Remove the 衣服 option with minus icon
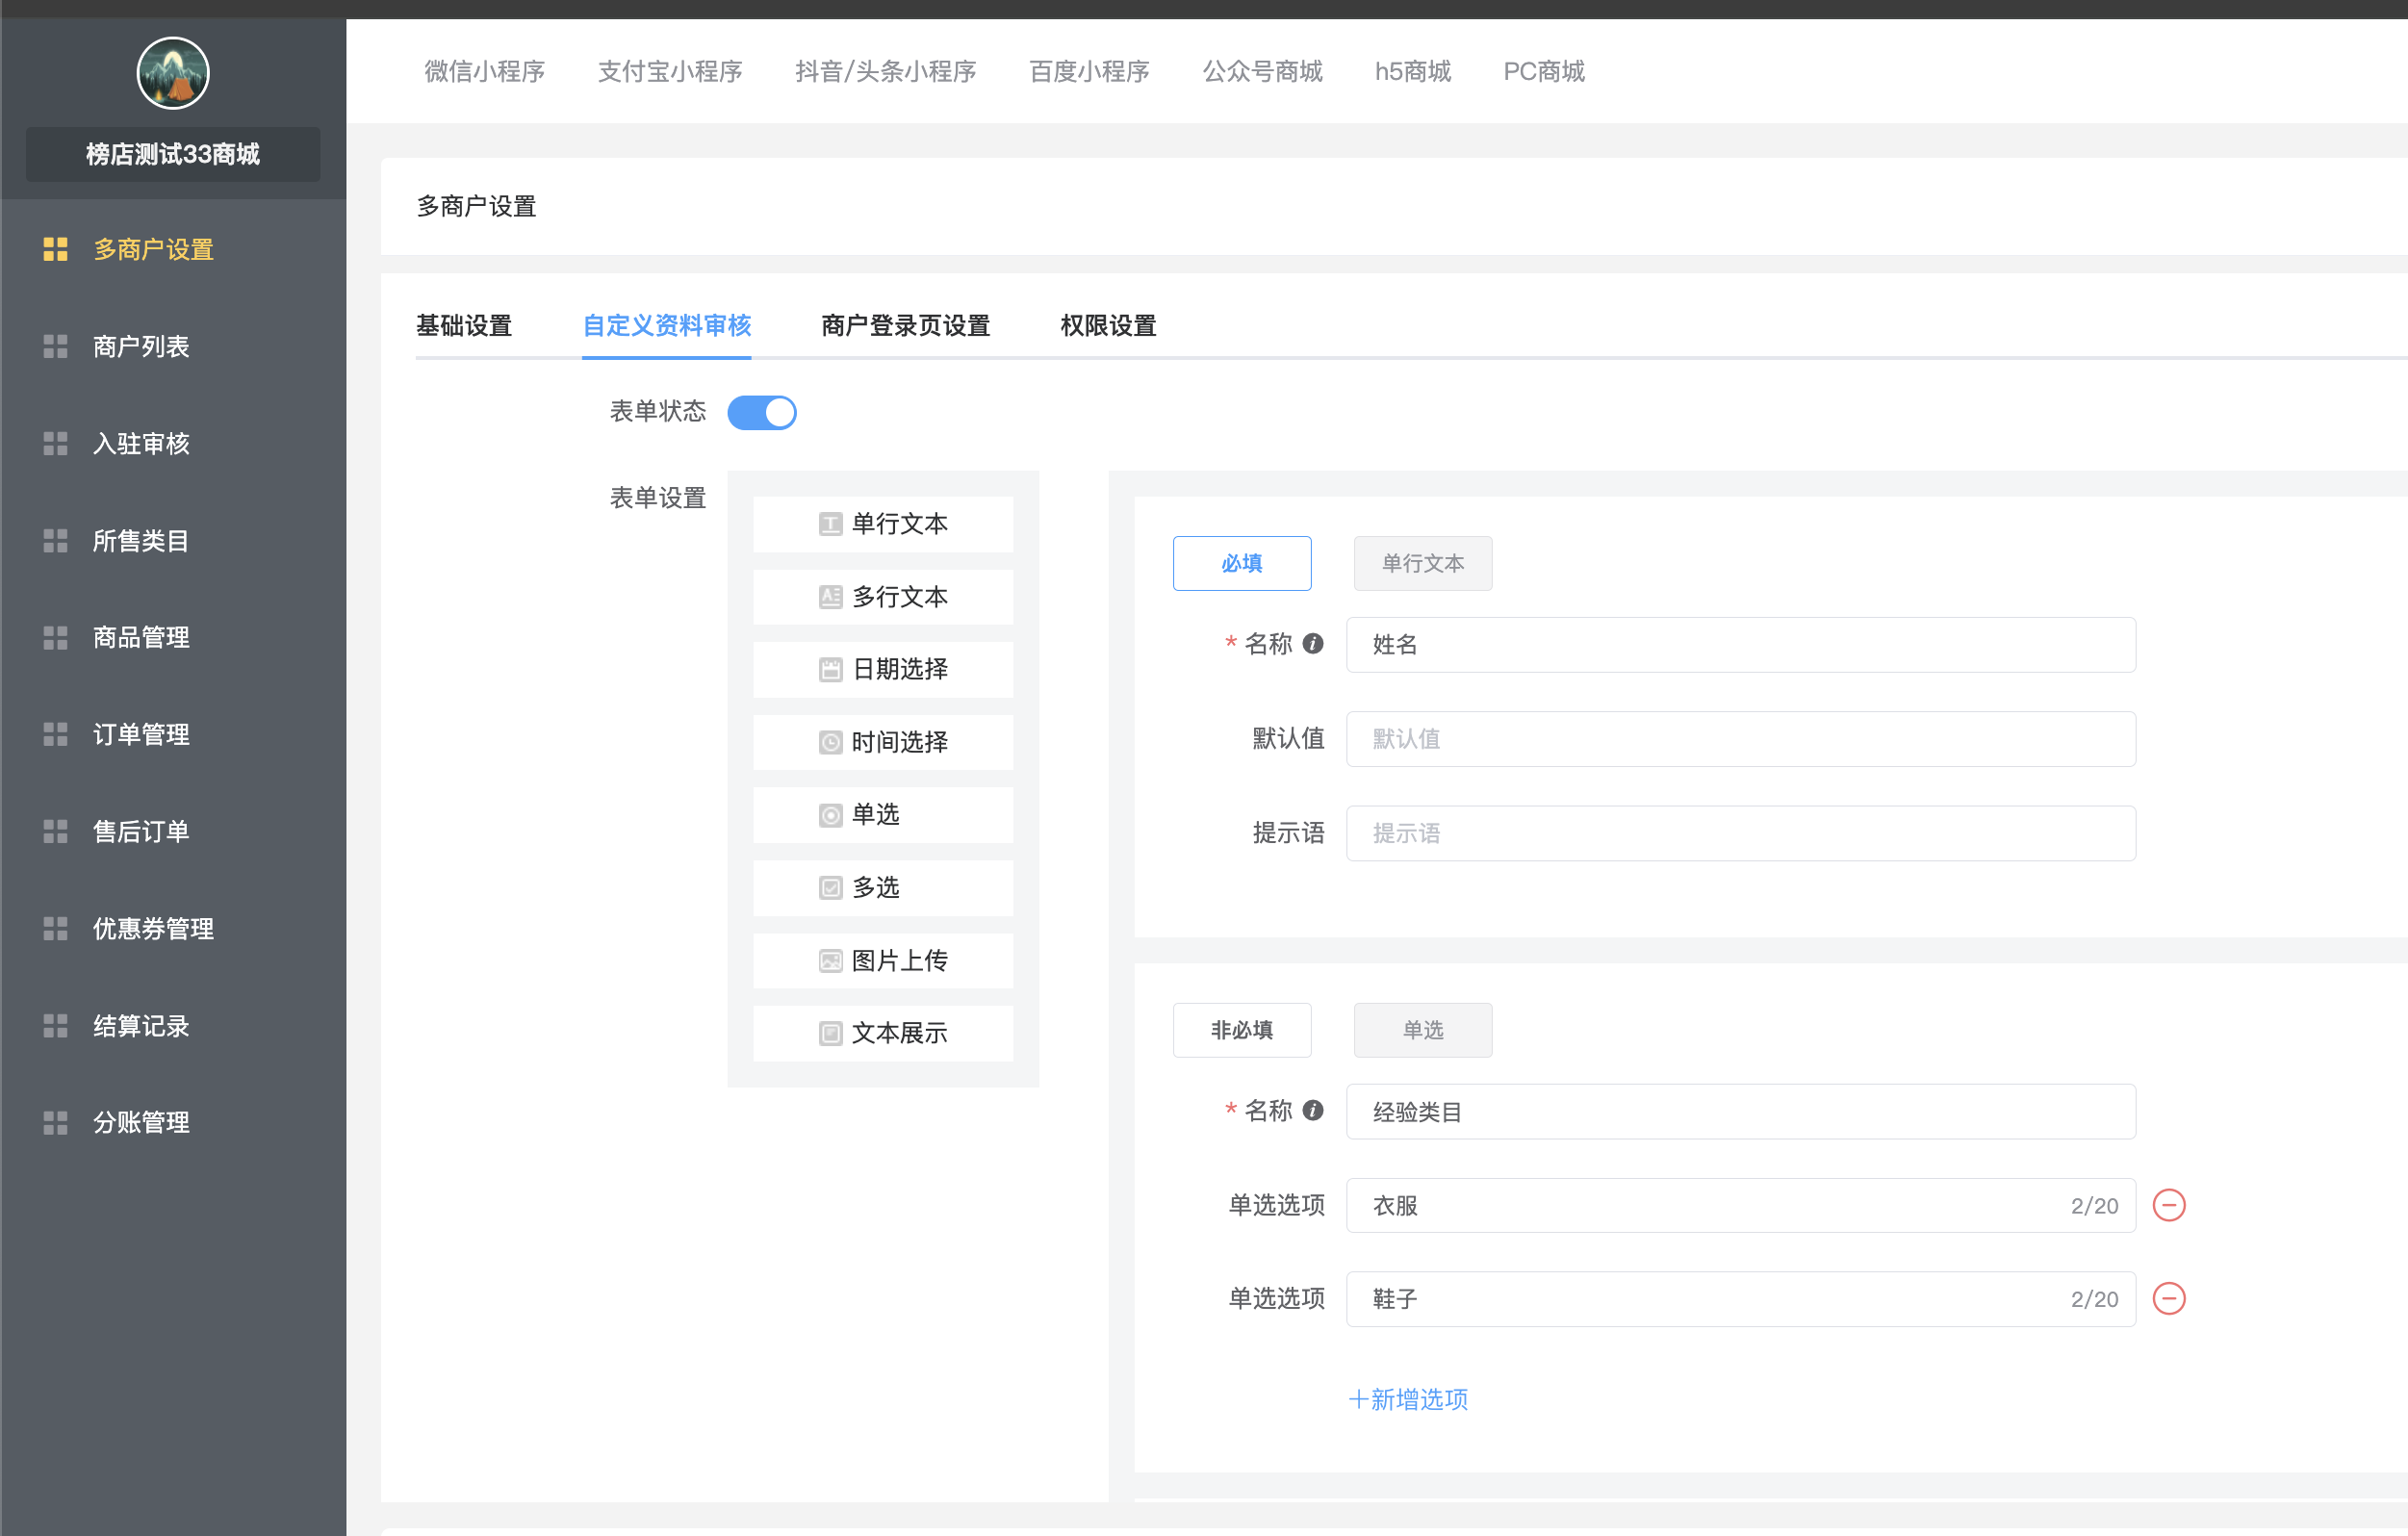 tap(2168, 1205)
